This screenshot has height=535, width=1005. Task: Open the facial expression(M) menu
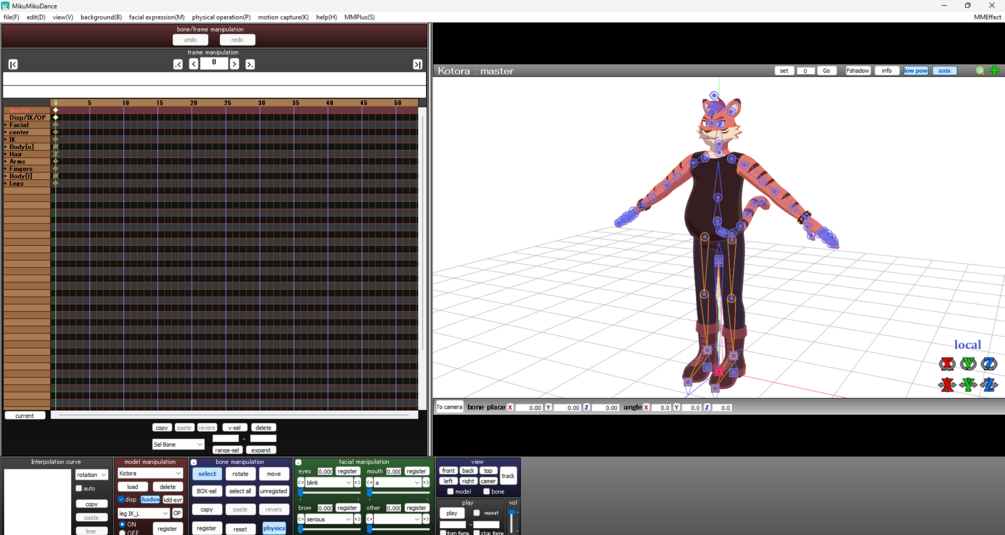point(157,17)
